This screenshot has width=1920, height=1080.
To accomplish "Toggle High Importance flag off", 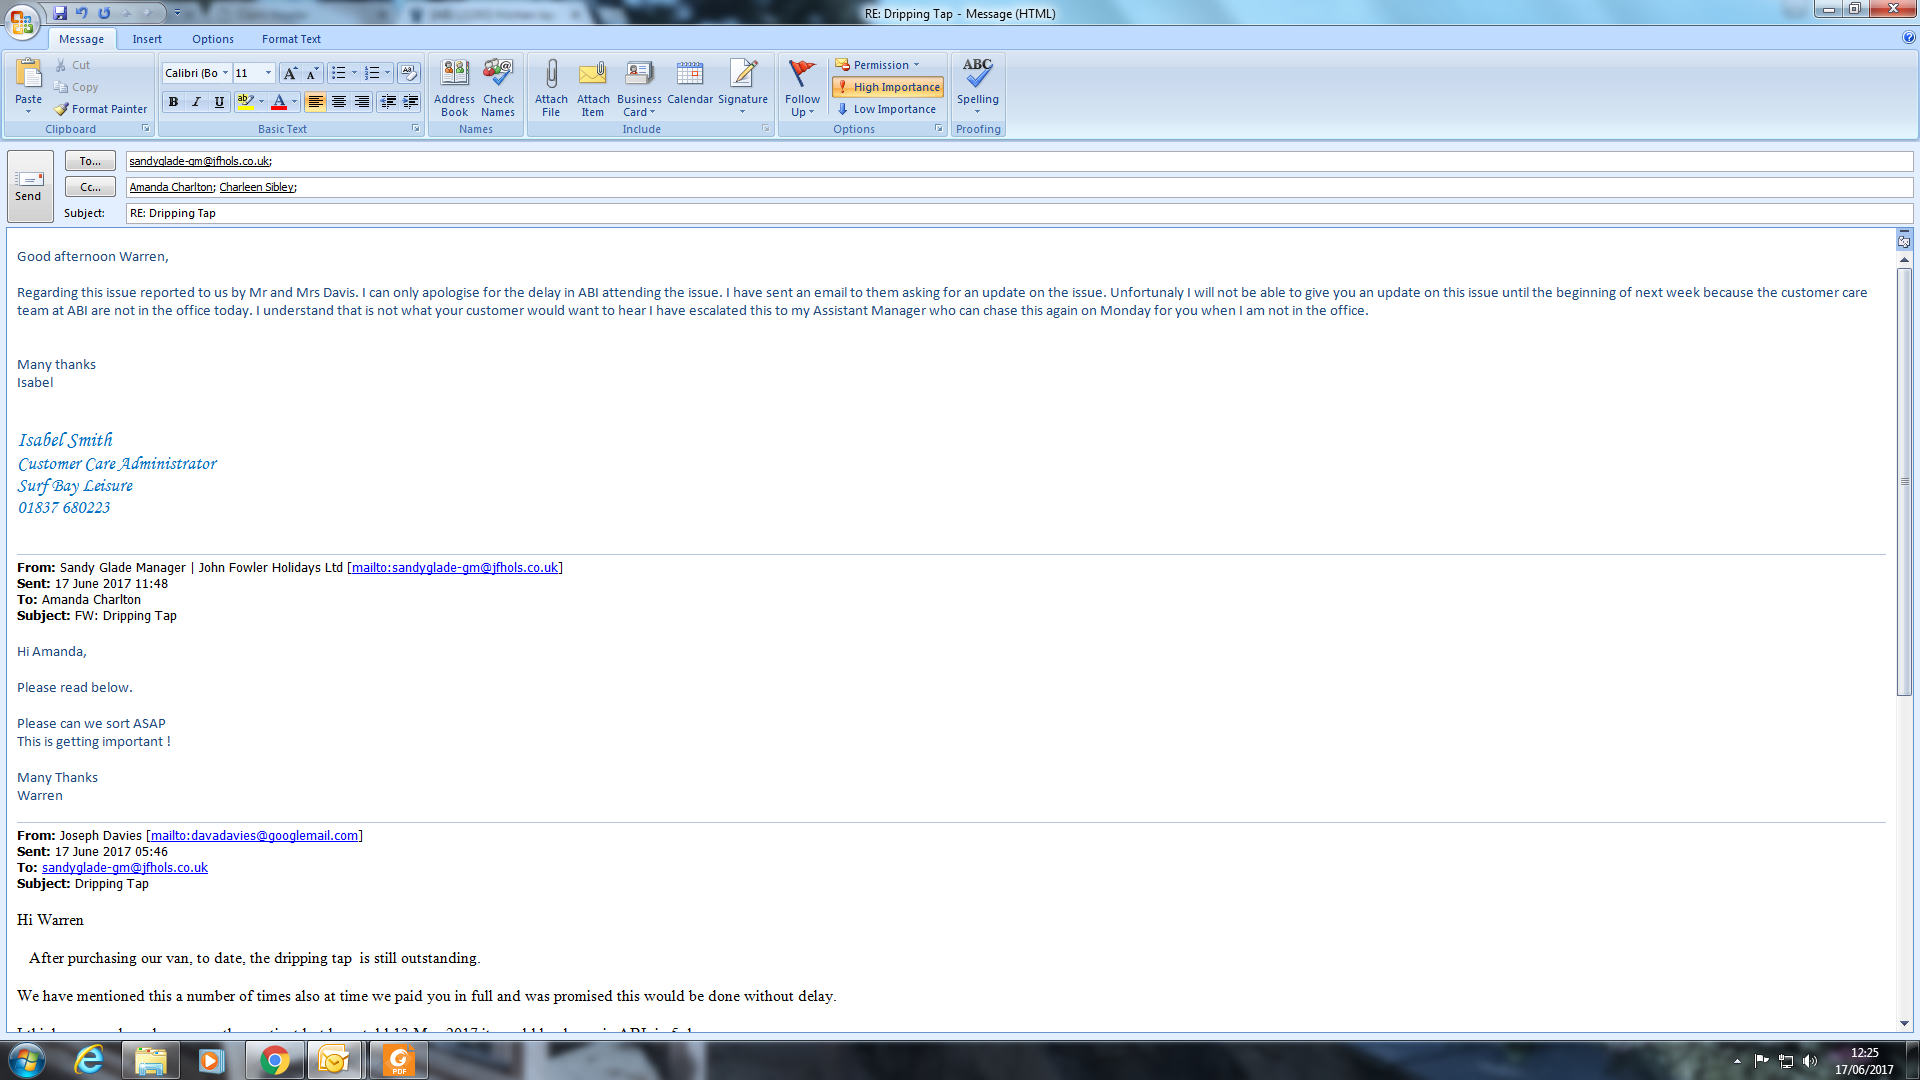I will [x=887, y=87].
